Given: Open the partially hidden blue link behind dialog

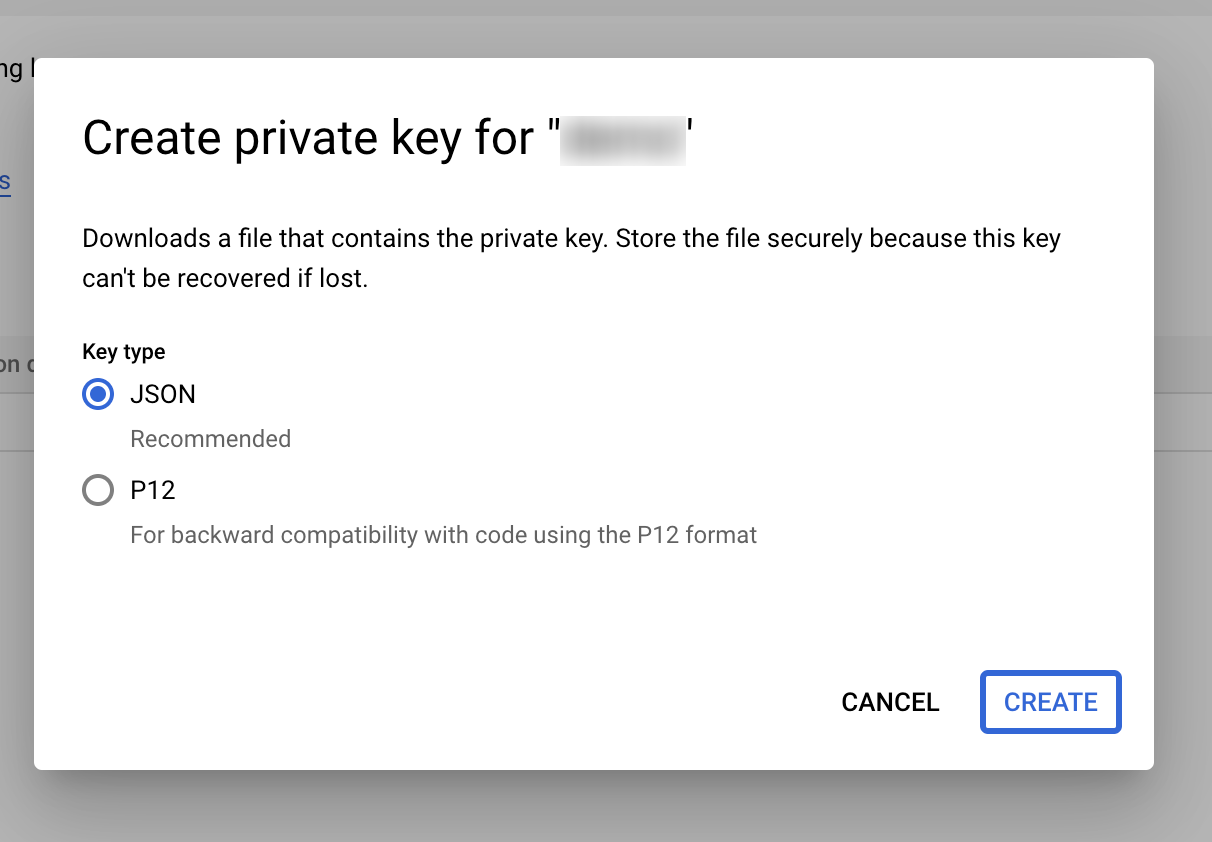Looking at the screenshot, I should click(x=5, y=182).
